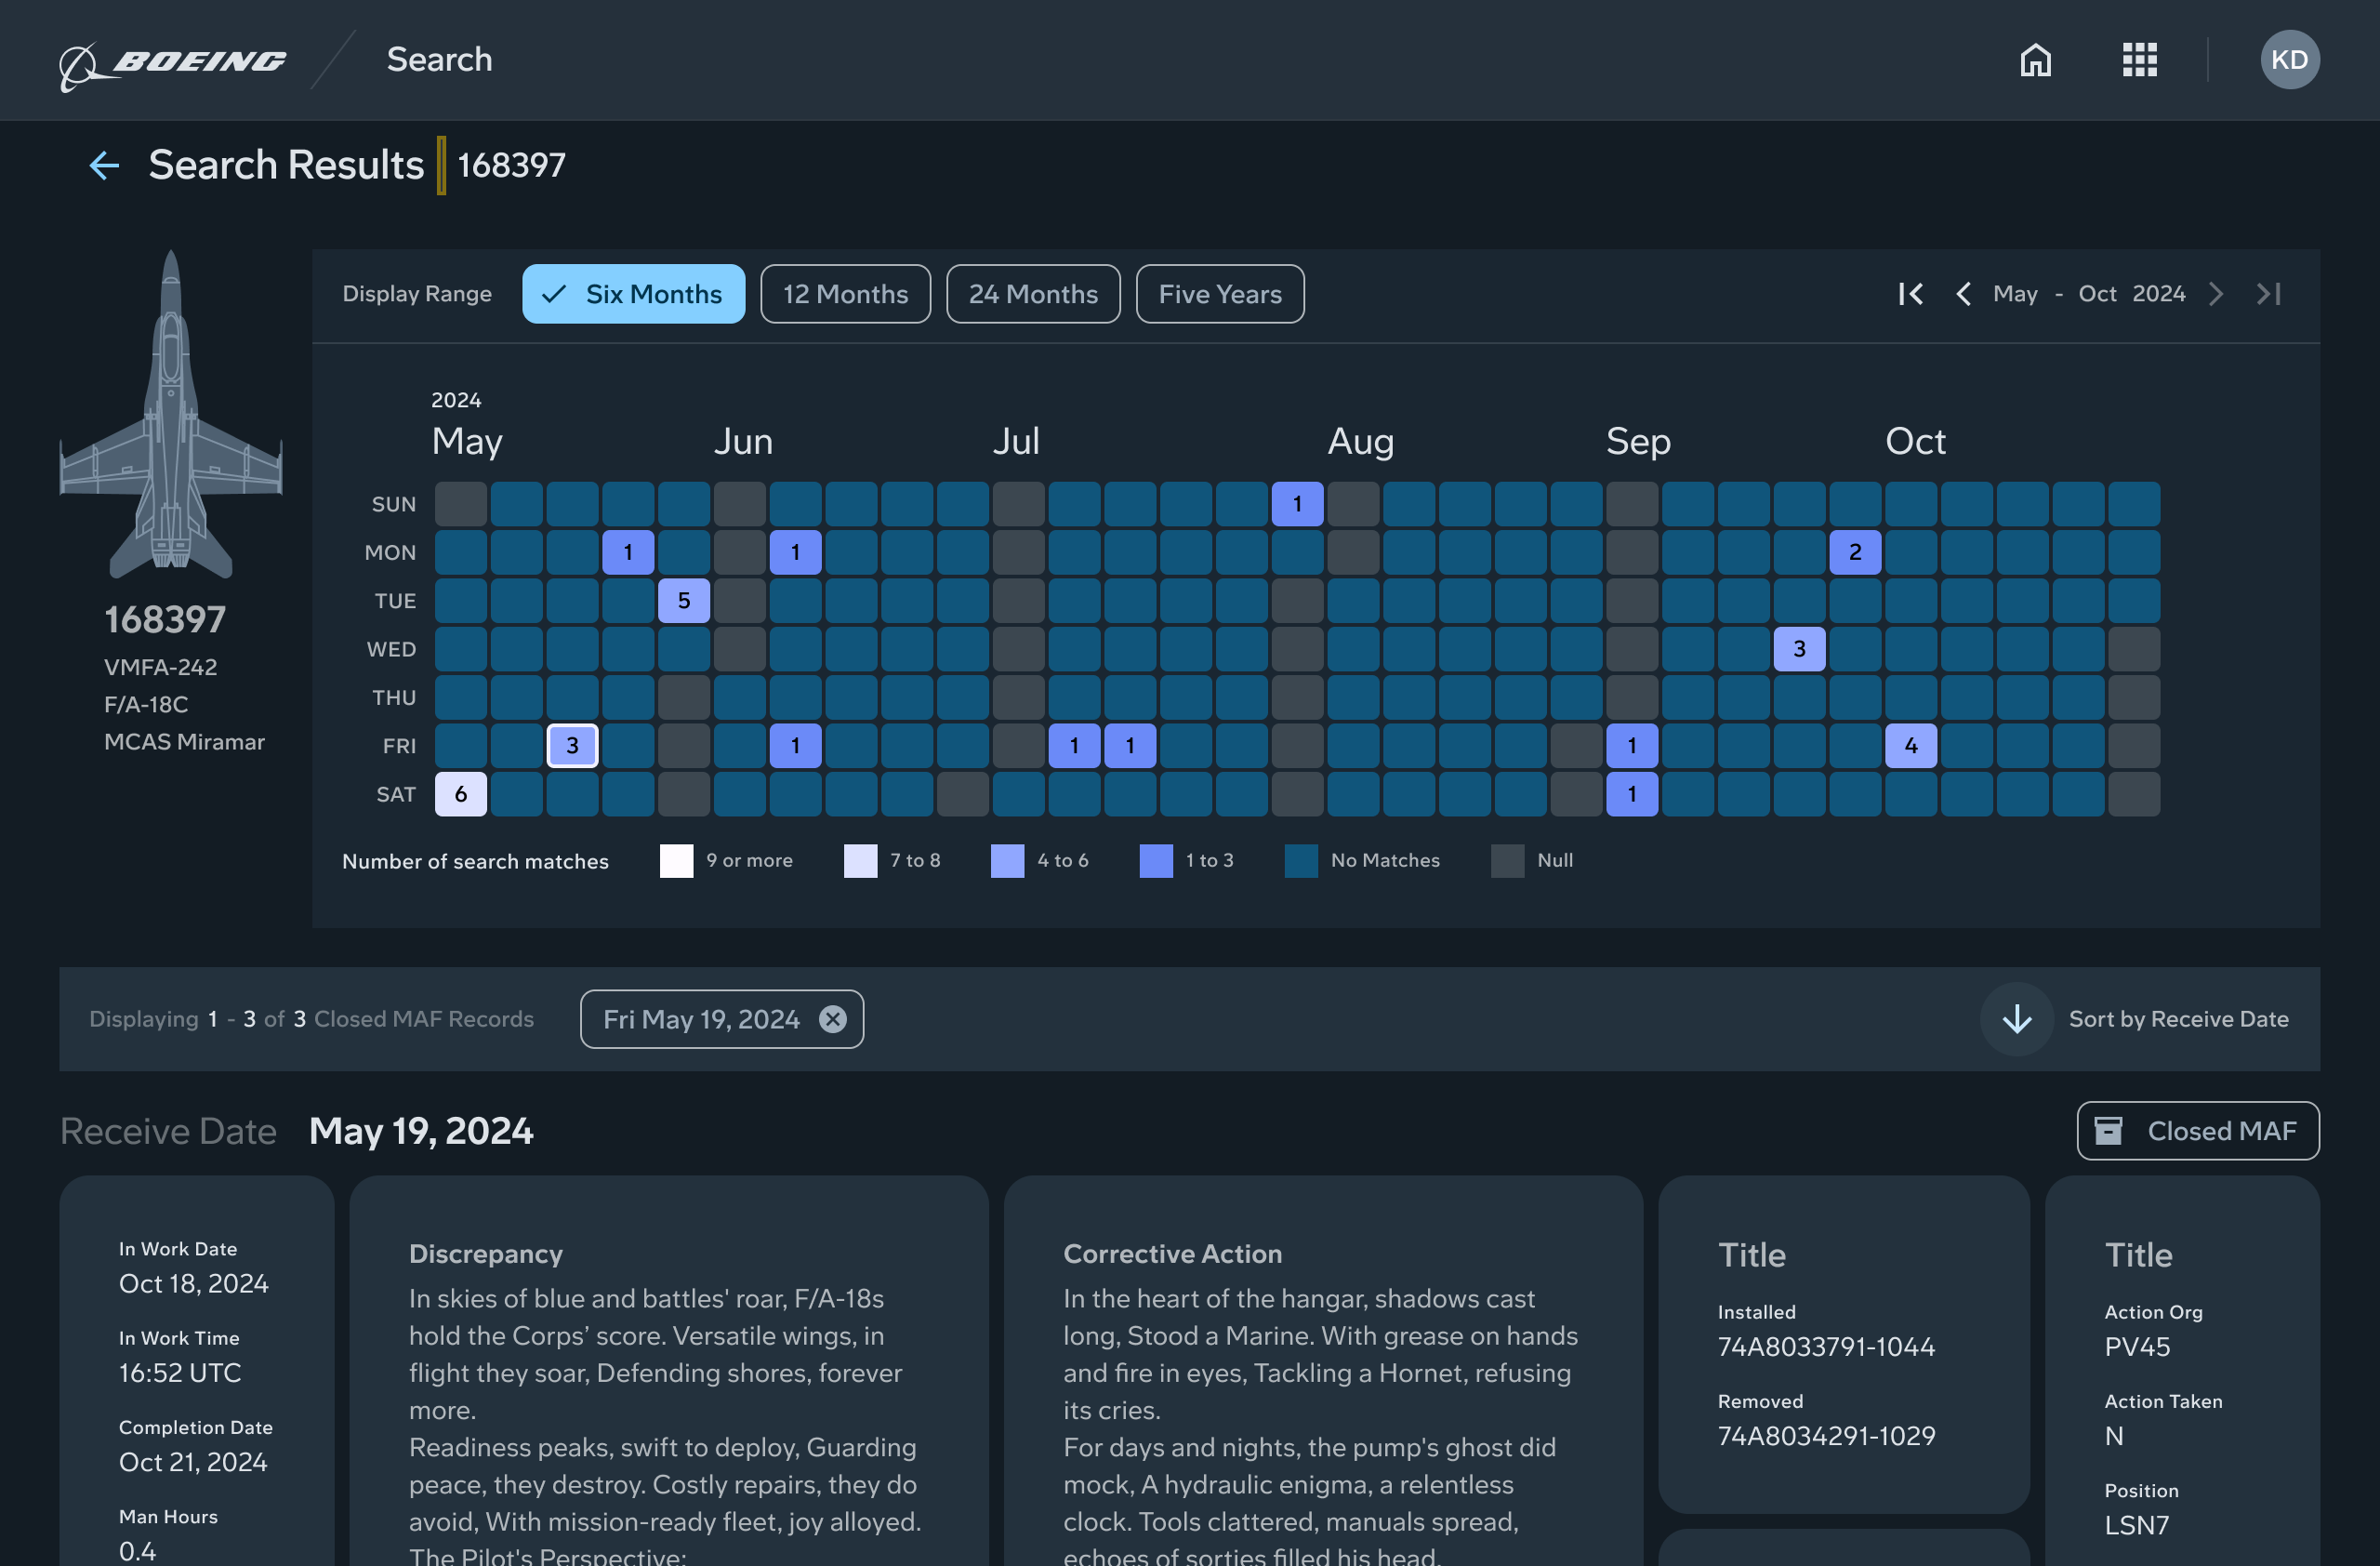Click the MCAS Miramar location text
Screen dimensions: 2380x1566
[184, 742]
